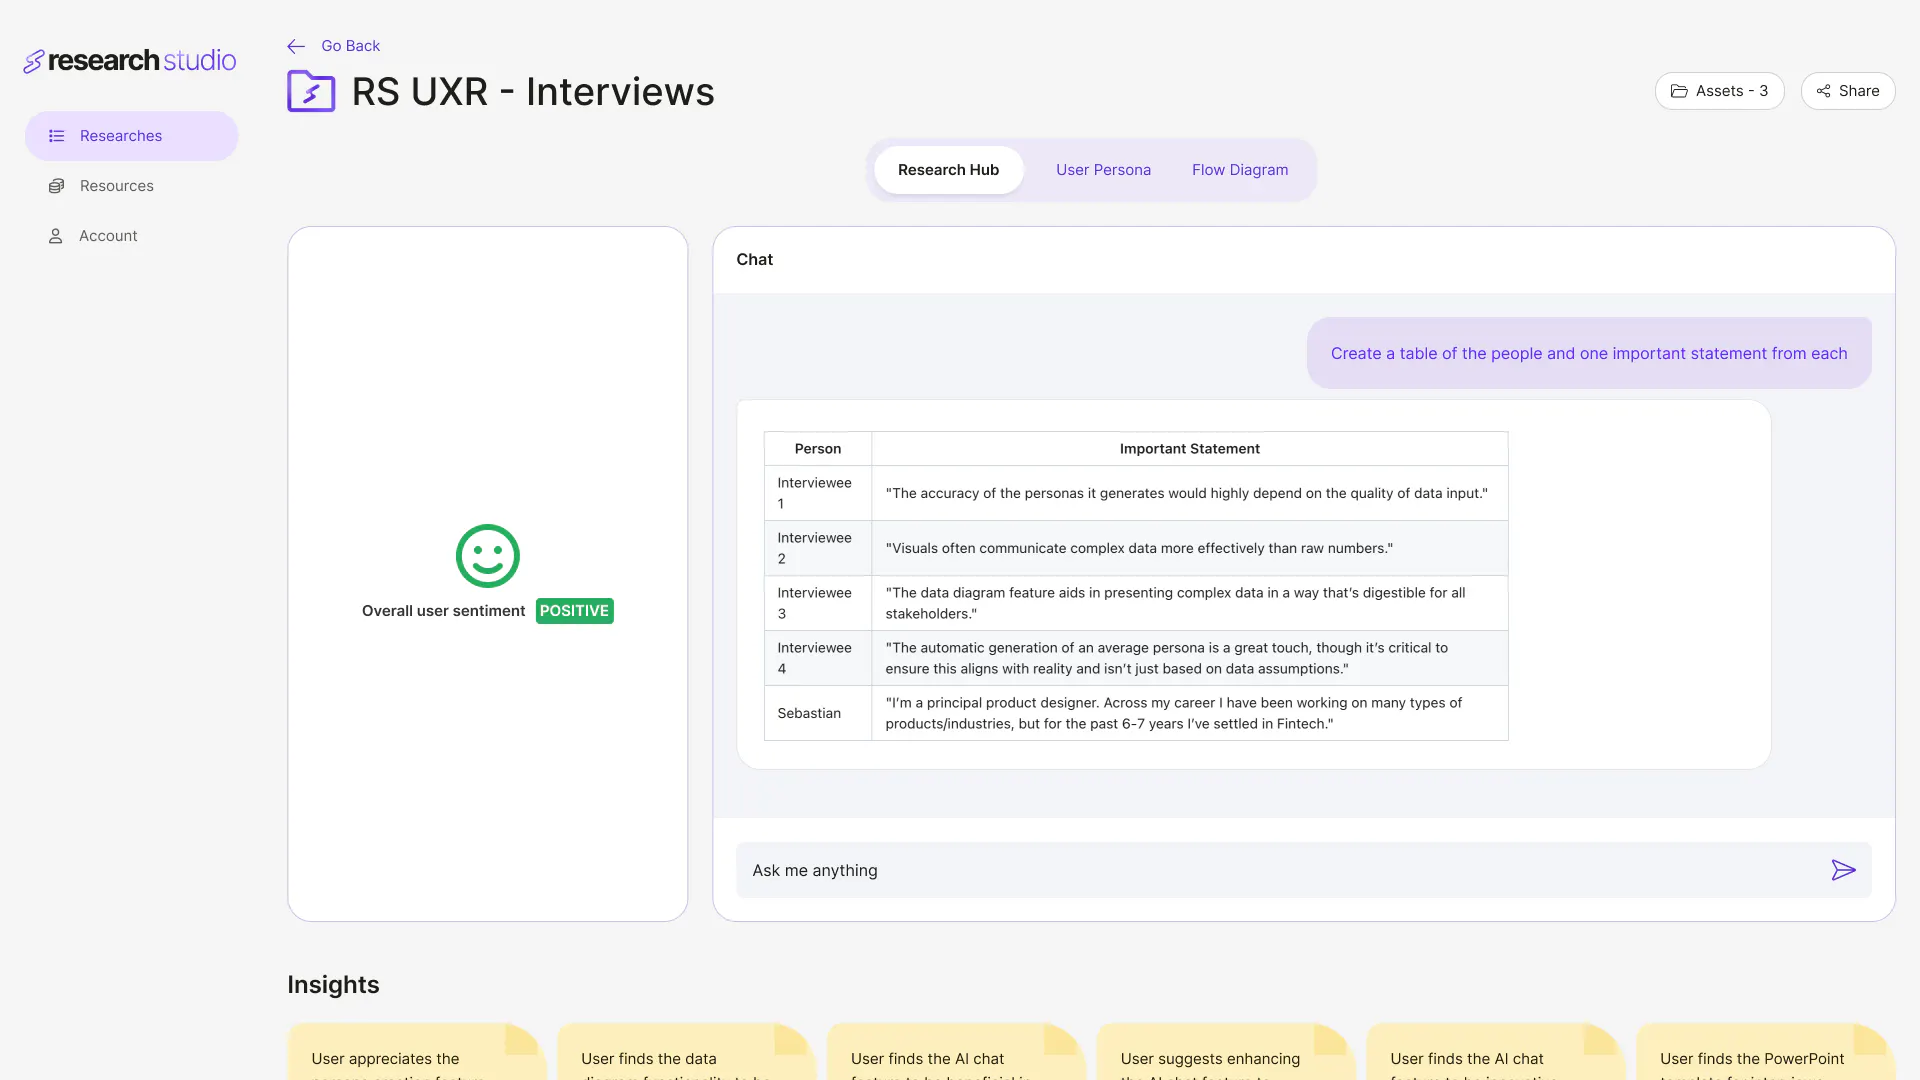Open the 'User finds the PowerPoint' insight note
1920x1080 pixels.
(1765, 1052)
